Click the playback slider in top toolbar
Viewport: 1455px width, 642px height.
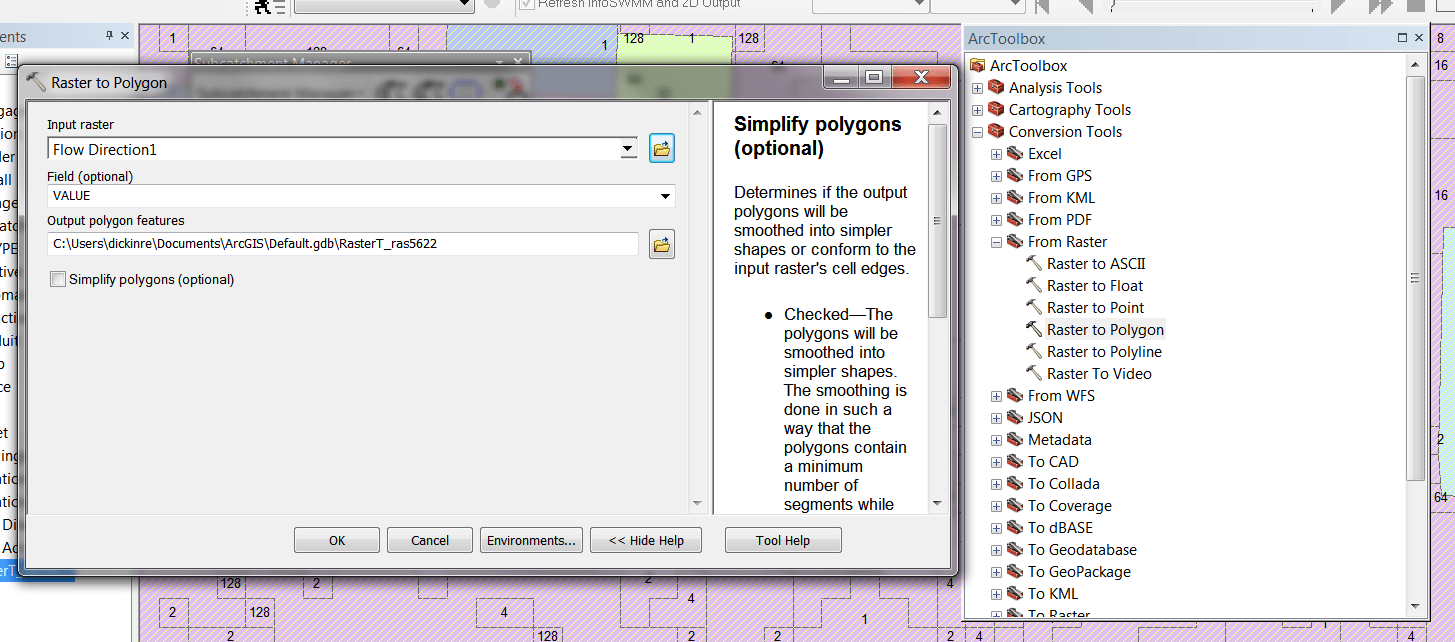click(1210, 6)
